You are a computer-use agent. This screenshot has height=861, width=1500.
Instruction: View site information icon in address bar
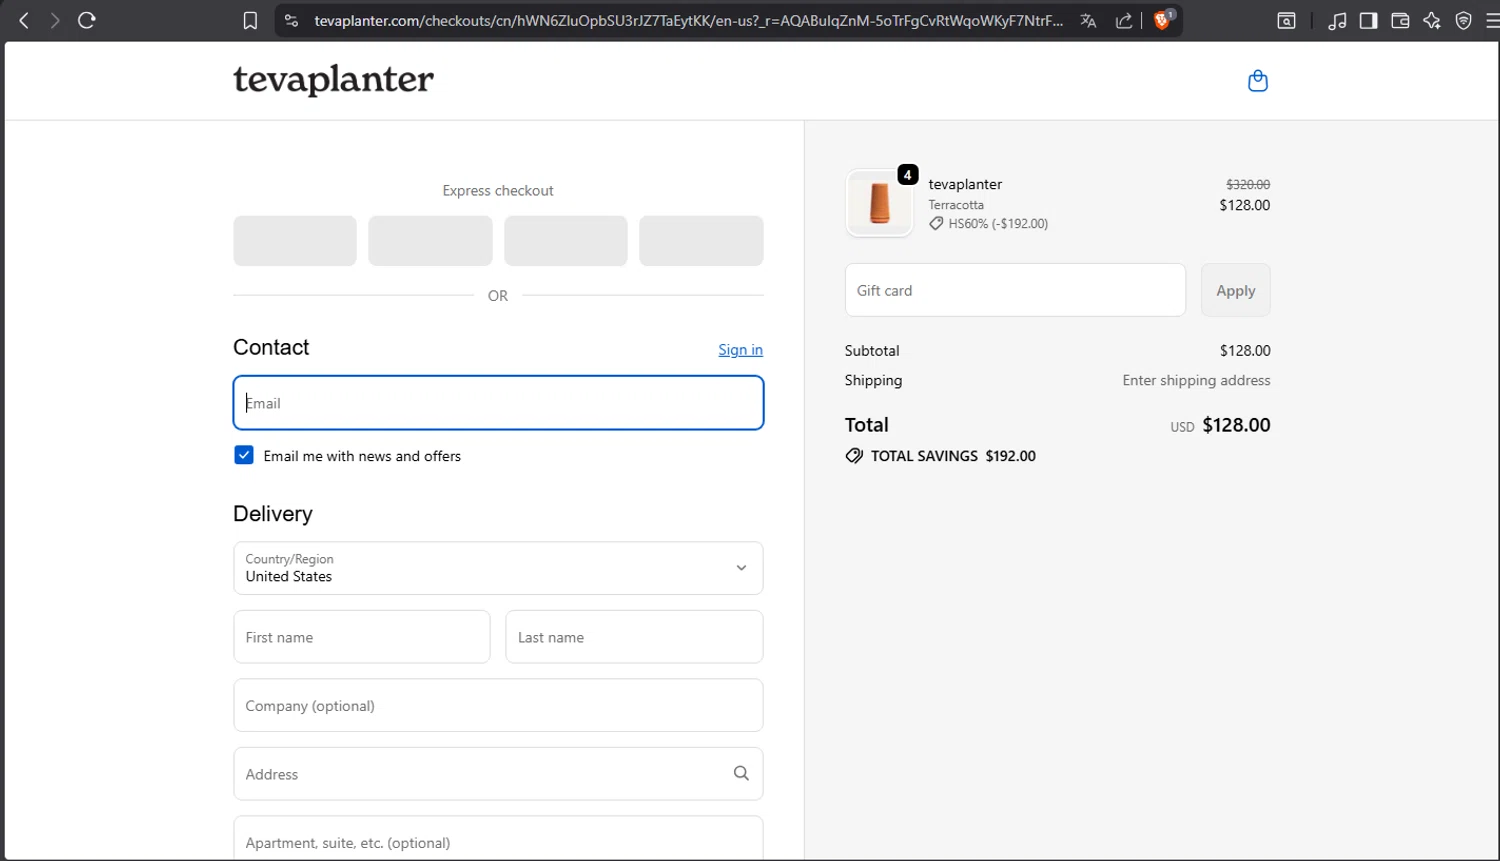pyautogui.click(x=291, y=20)
